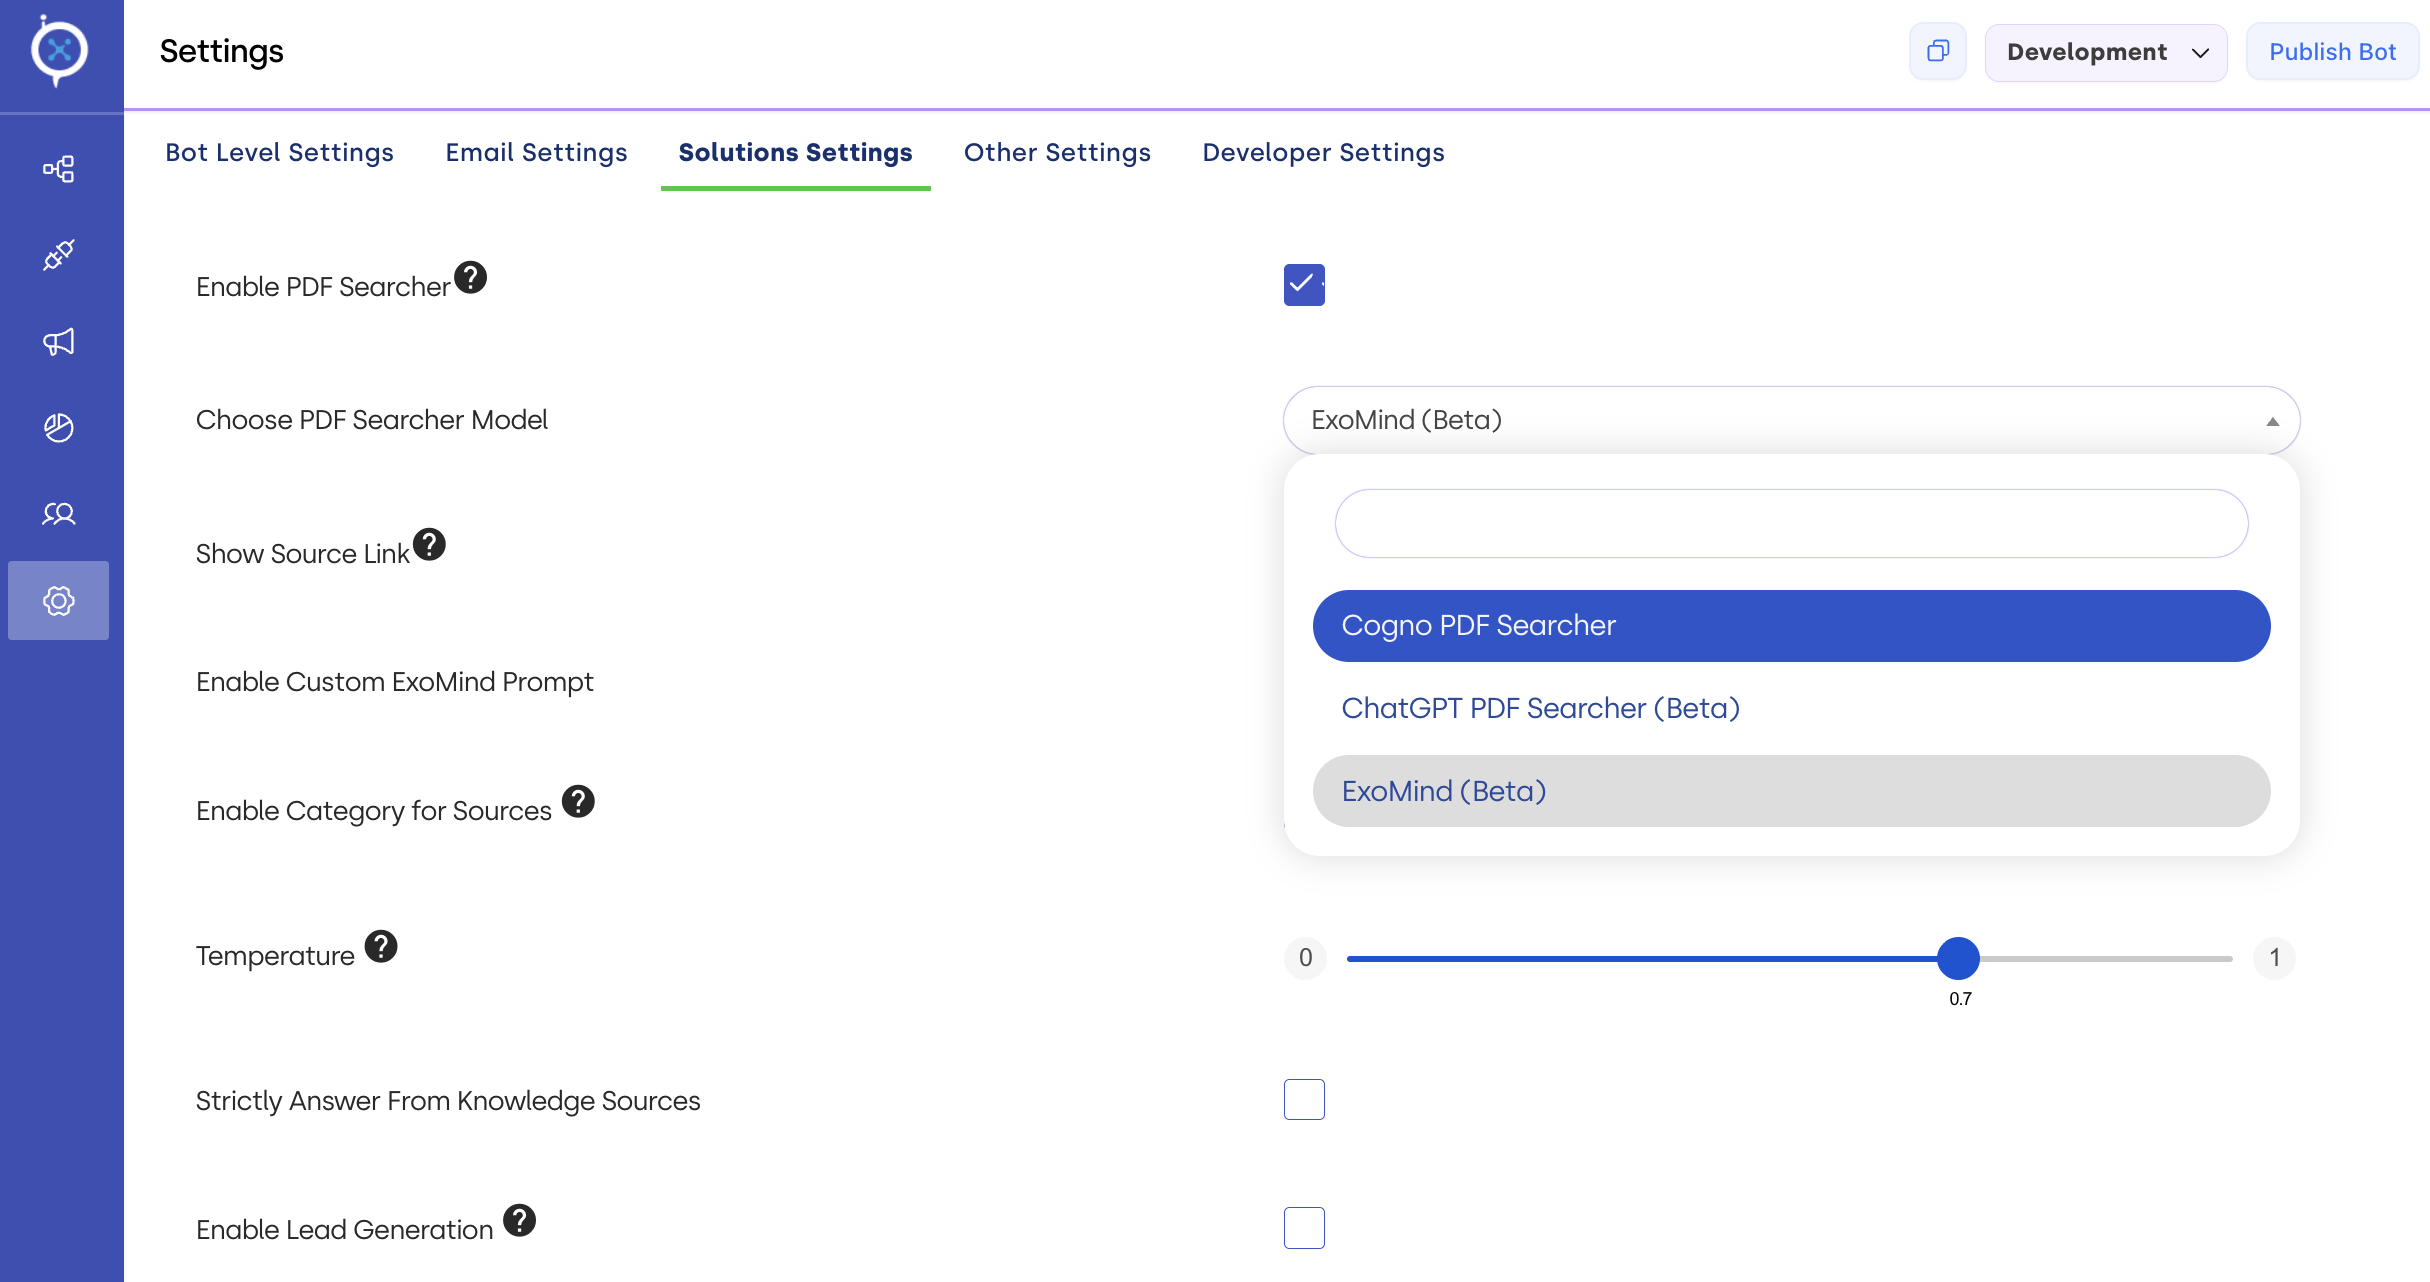The height and width of the screenshot is (1282, 2430).
Task: Enable the Lead Generation checkbox
Action: [x=1304, y=1228]
